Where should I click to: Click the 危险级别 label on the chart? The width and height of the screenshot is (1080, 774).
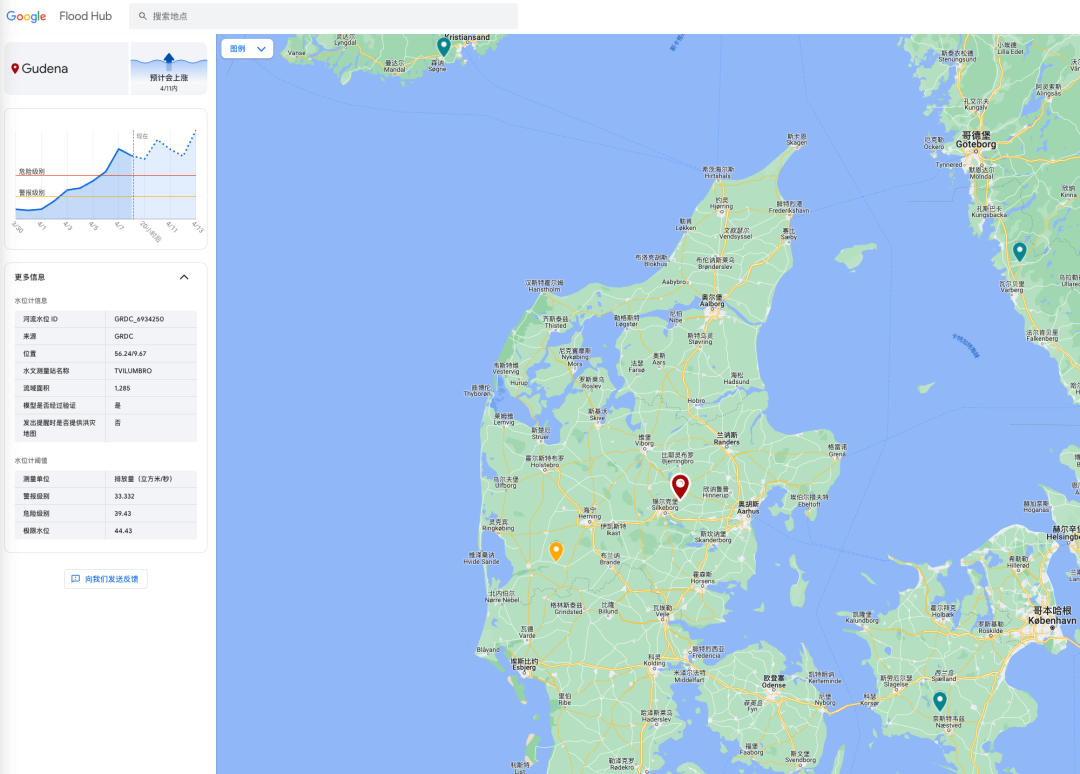click(x=31, y=171)
